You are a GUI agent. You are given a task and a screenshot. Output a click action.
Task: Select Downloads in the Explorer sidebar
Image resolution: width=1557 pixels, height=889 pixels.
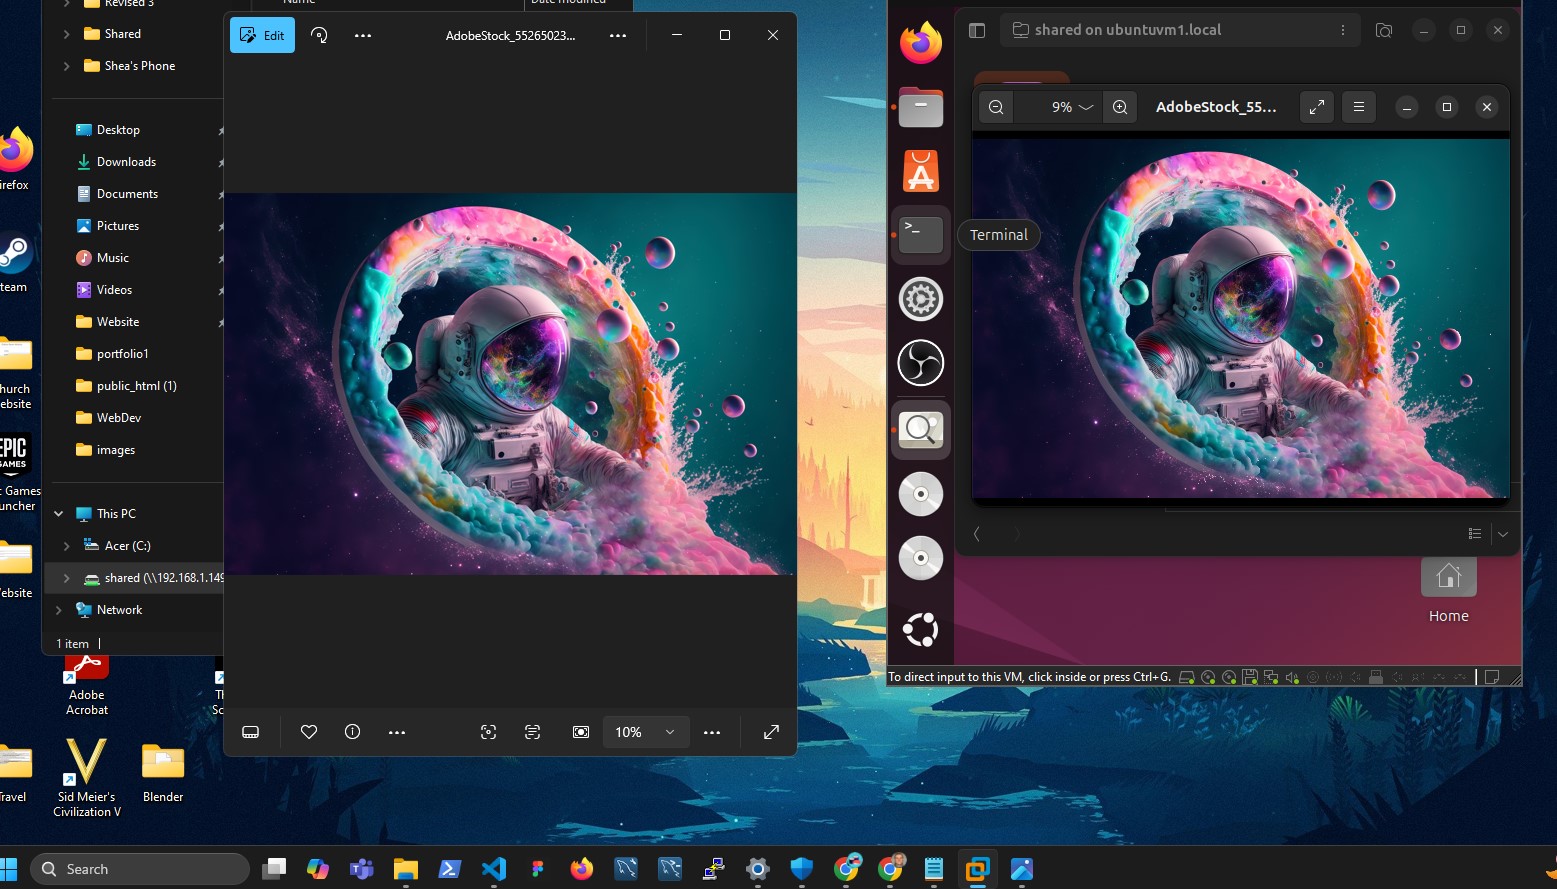(126, 162)
